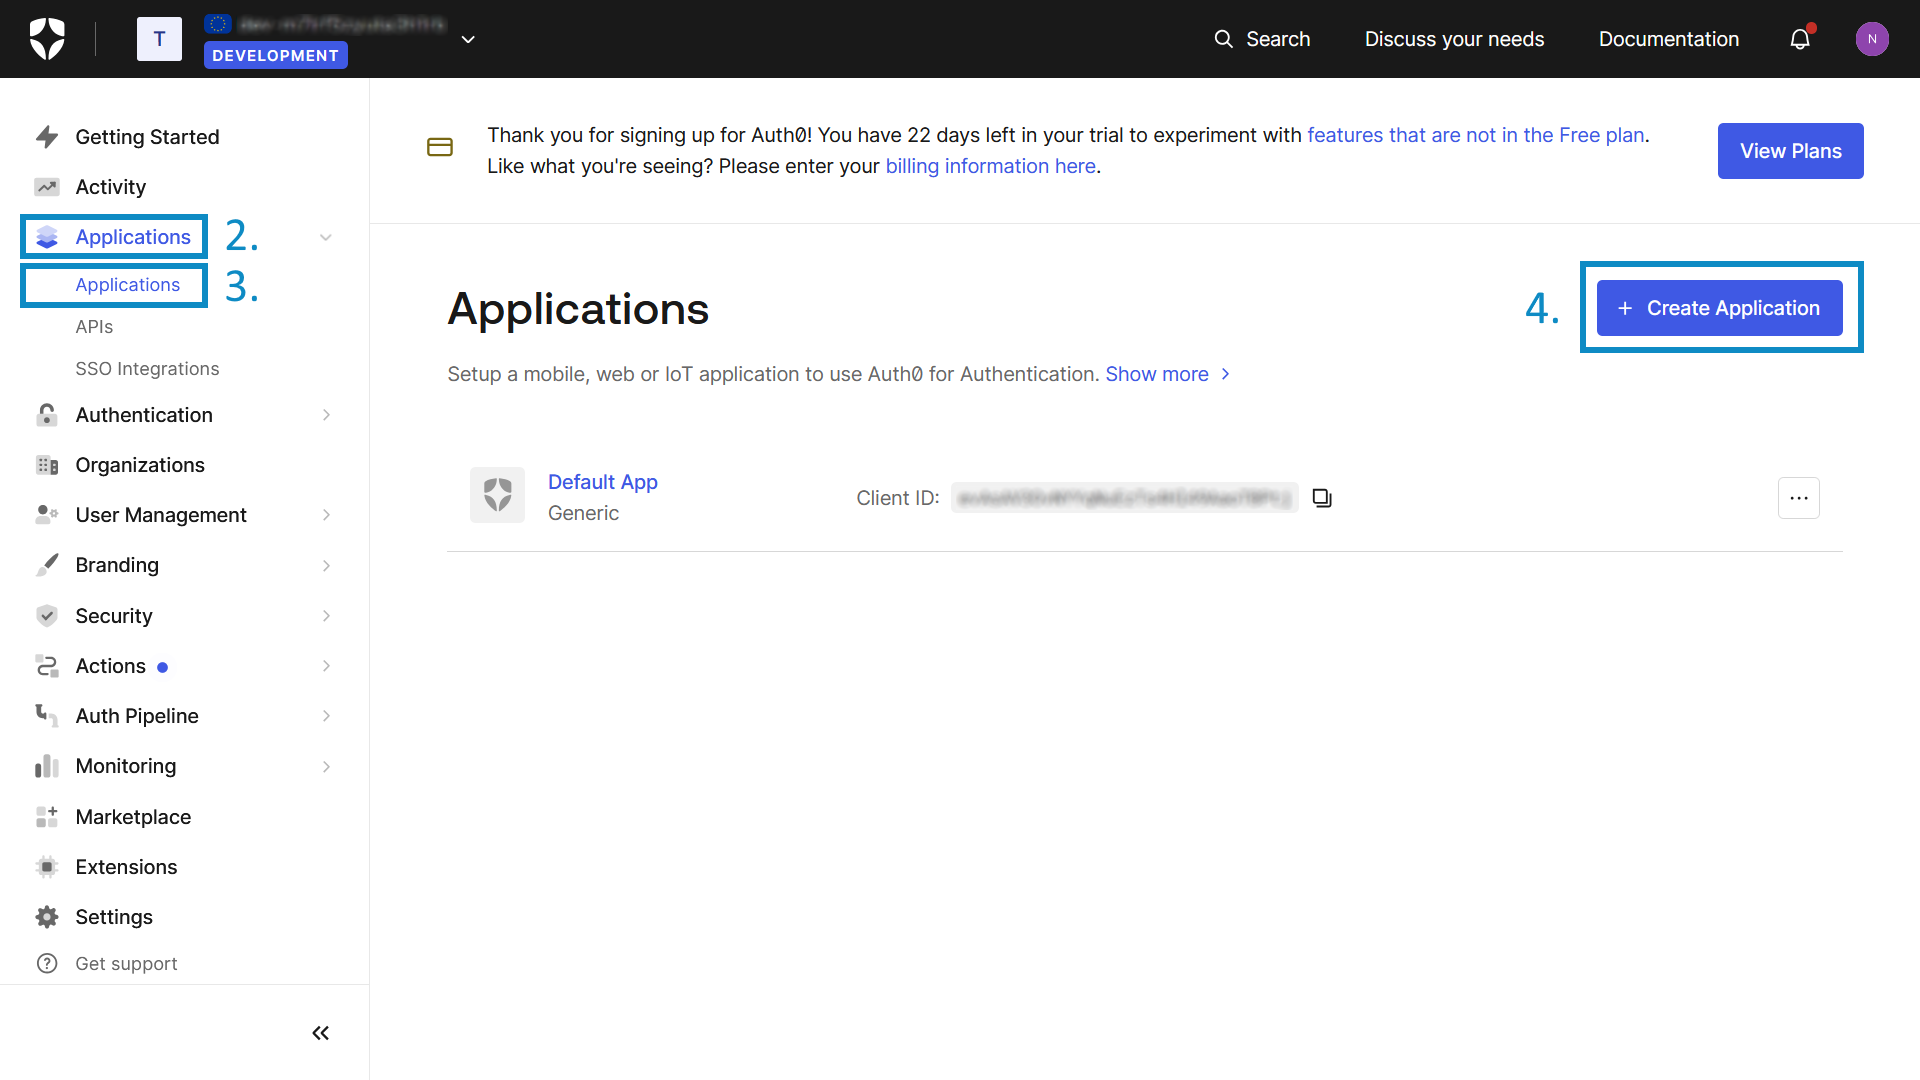This screenshot has width=1920, height=1080.
Task: Click the billing credit card icon
Action: click(440, 147)
